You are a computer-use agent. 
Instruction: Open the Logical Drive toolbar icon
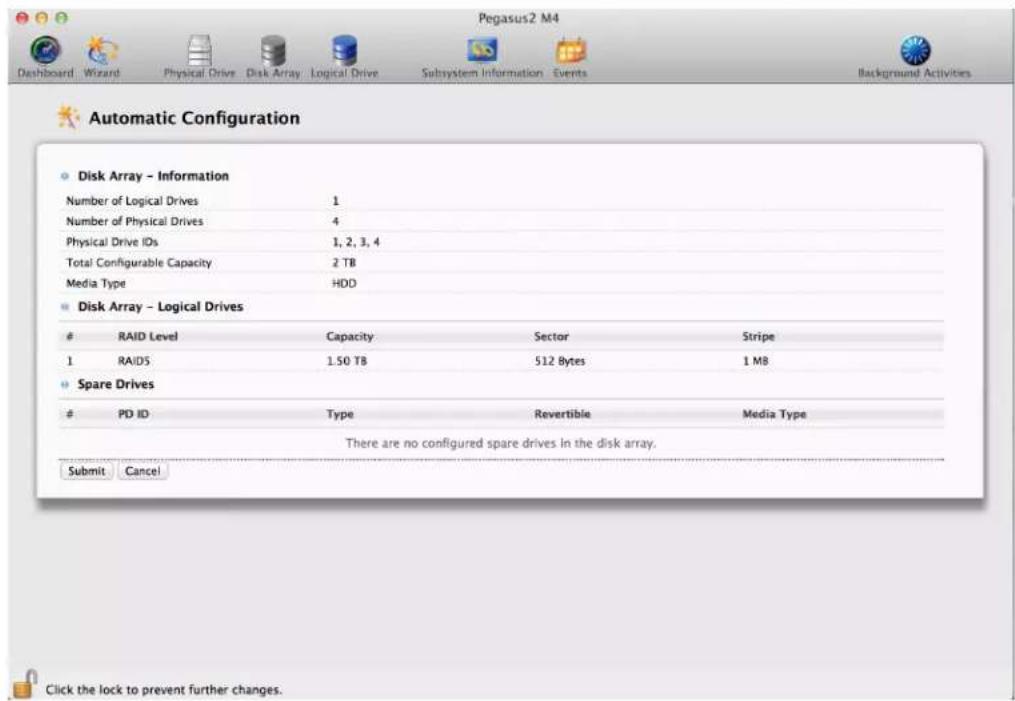click(344, 56)
